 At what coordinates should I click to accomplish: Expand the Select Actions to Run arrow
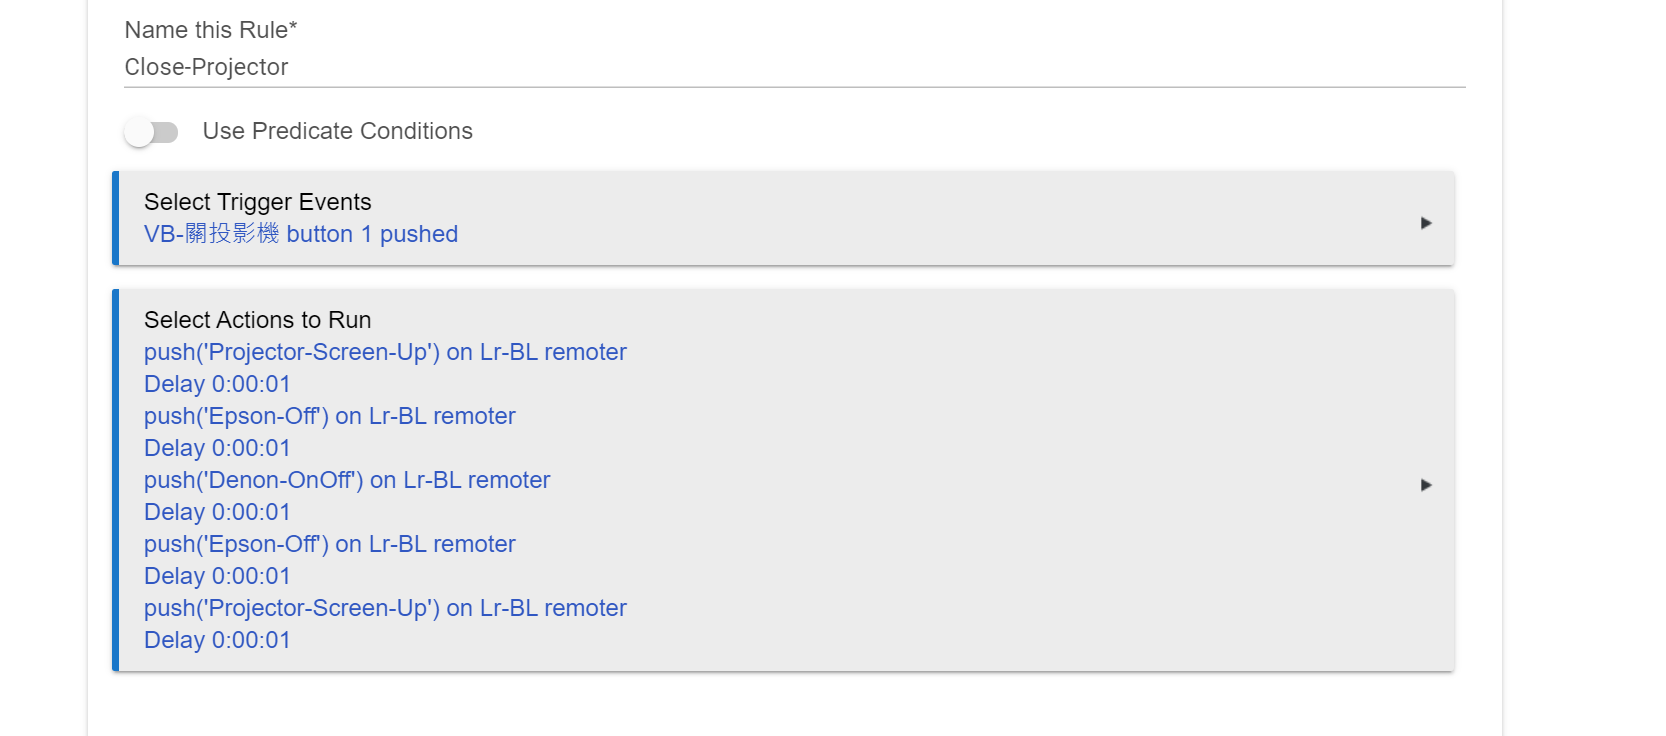click(1426, 485)
